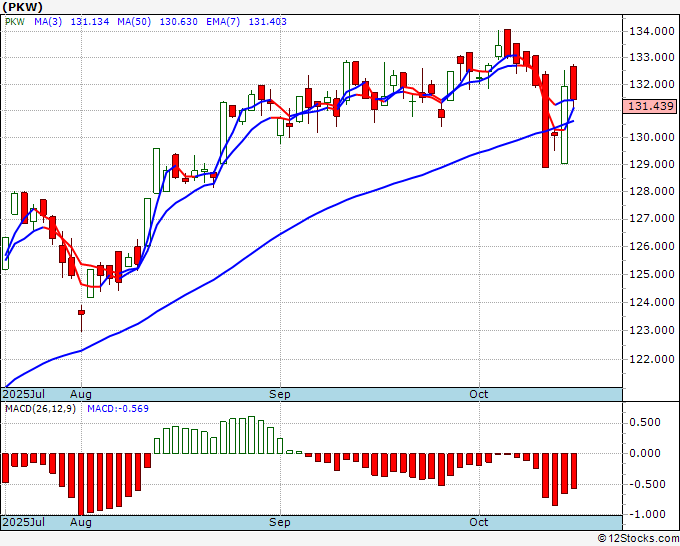
Task: Click the EMA(7) indicator label
Action: (x=223, y=22)
